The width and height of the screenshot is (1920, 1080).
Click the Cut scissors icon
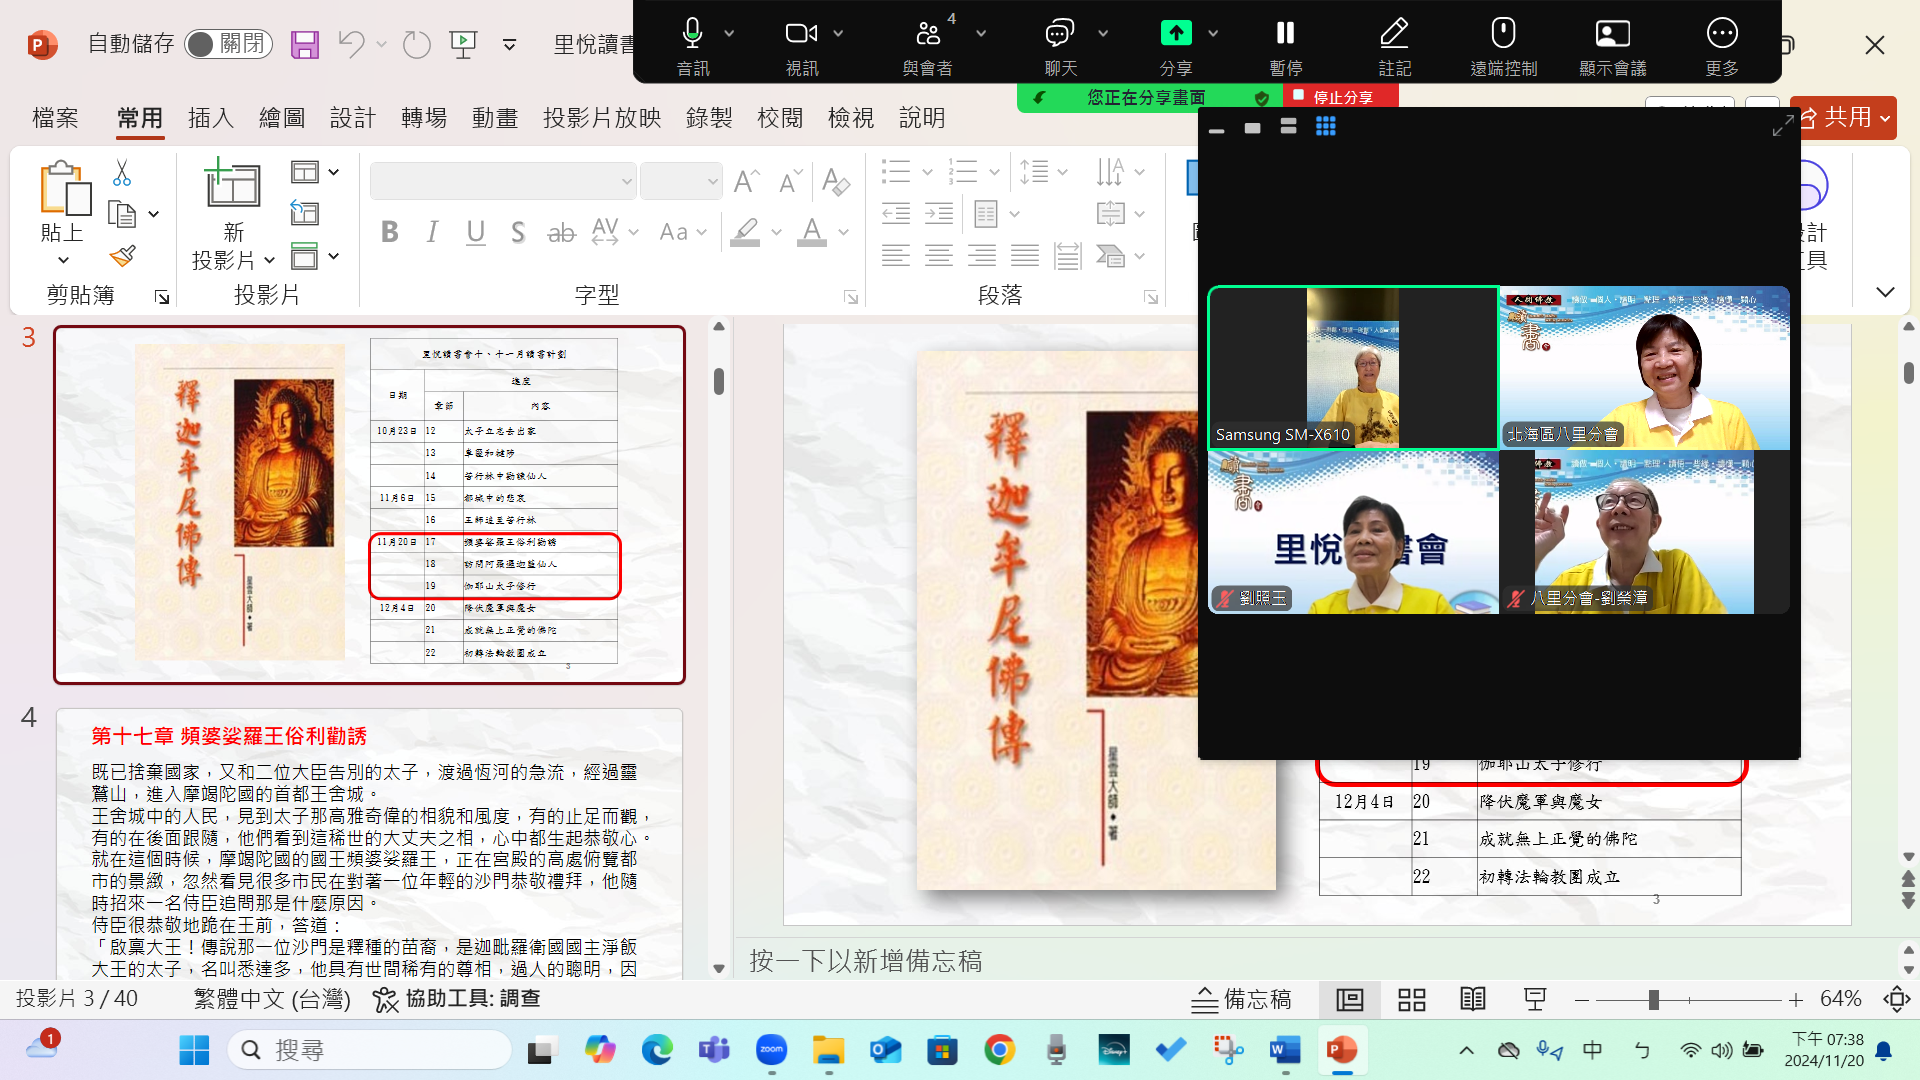(x=122, y=173)
